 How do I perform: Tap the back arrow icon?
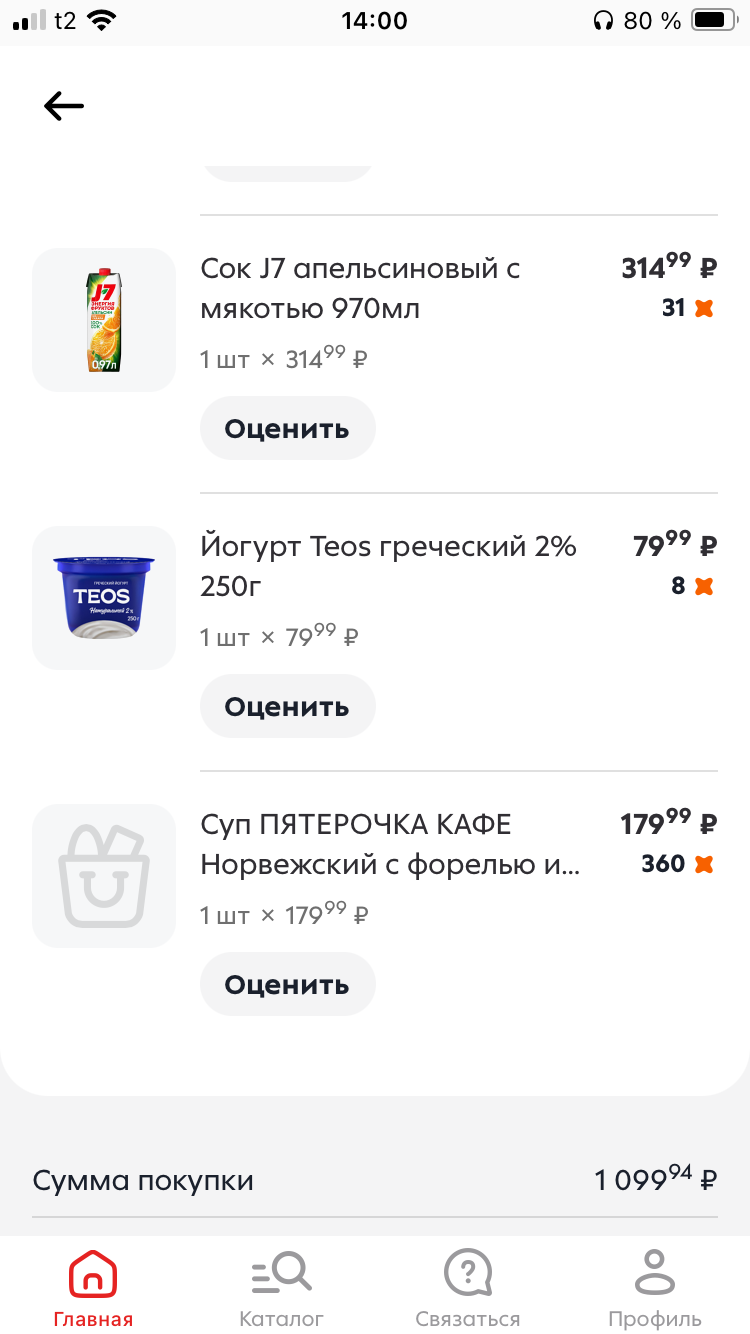[x=64, y=106]
